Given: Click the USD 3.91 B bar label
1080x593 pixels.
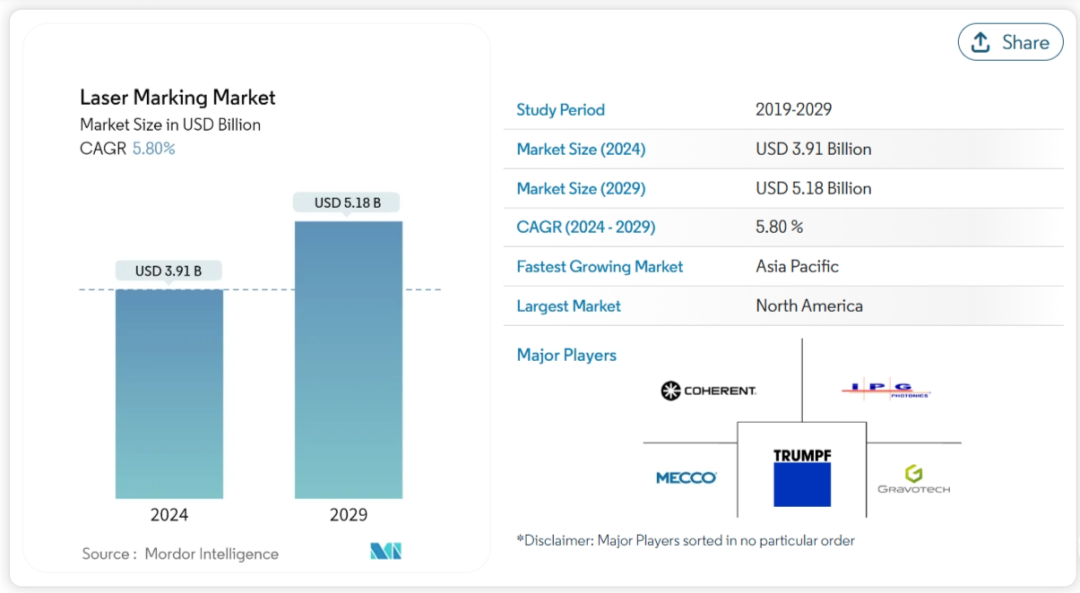Looking at the screenshot, I should (x=168, y=271).
